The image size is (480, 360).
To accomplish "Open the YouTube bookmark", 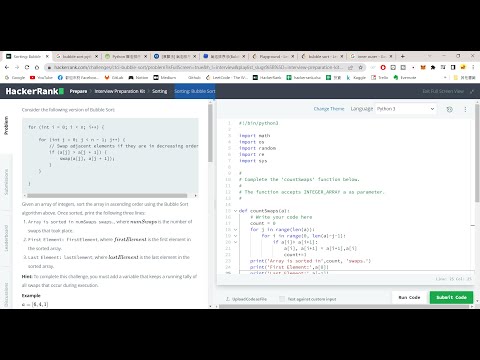I will point(41,77).
